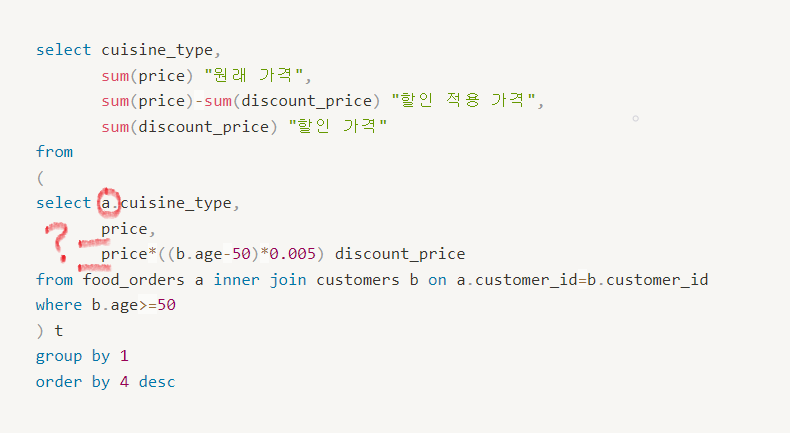Click the red circled 'a.' alias
Image resolution: width=790 pixels, height=433 pixels.
pos(108,203)
